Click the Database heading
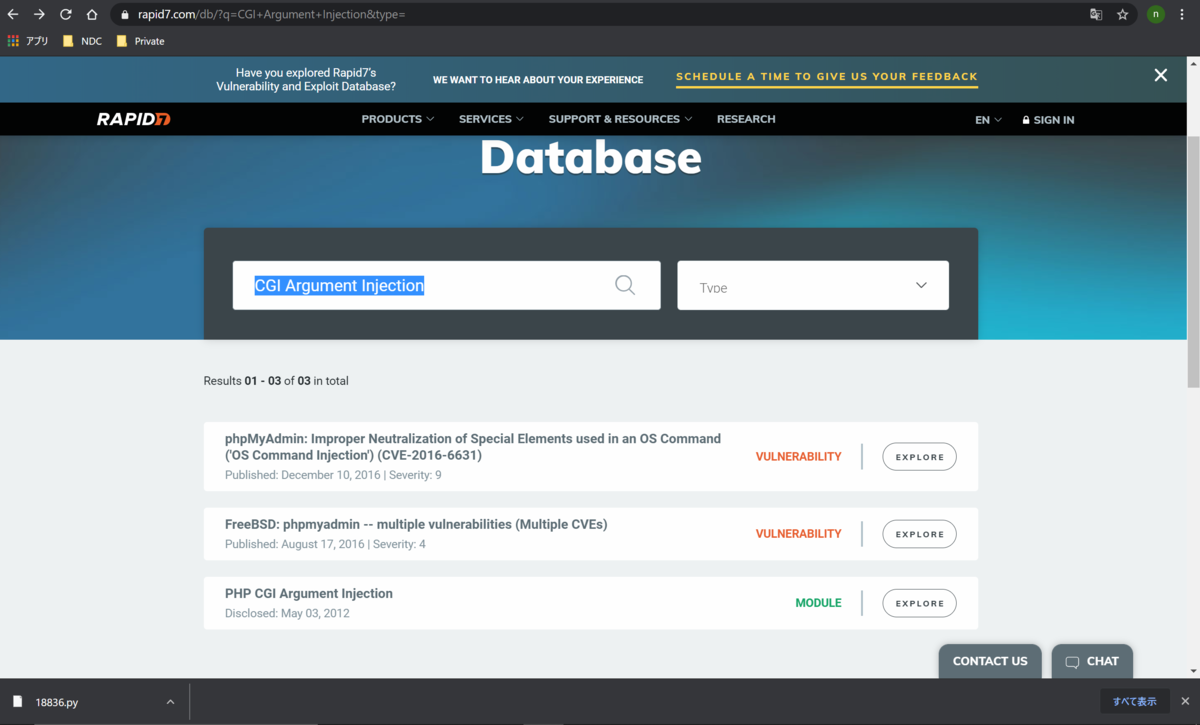 tap(591, 157)
